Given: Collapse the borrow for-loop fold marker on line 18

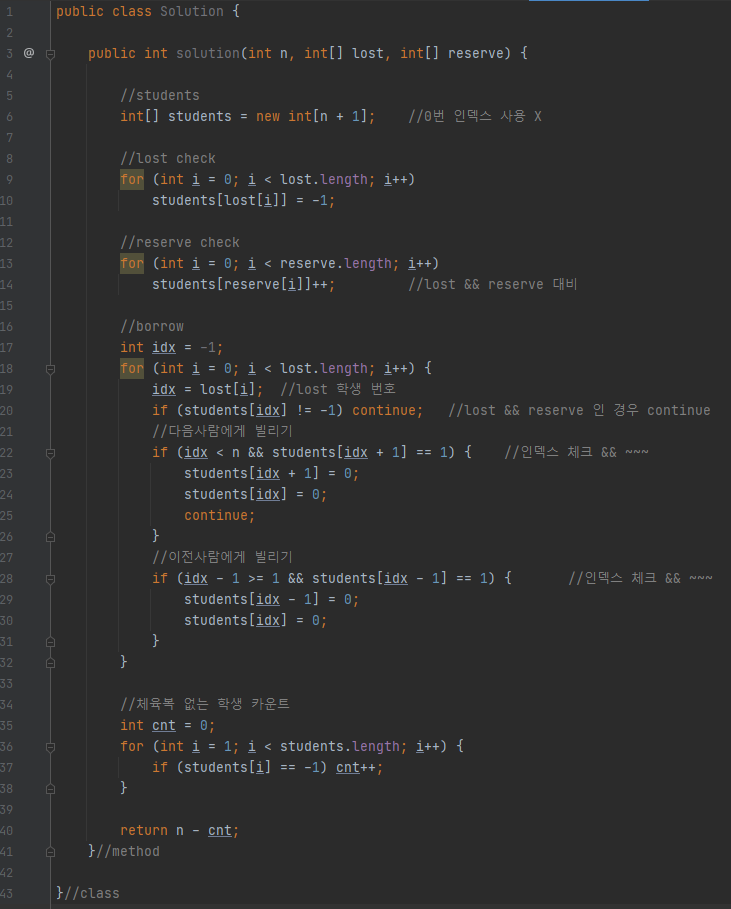Looking at the screenshot, I should click(50, 369).
